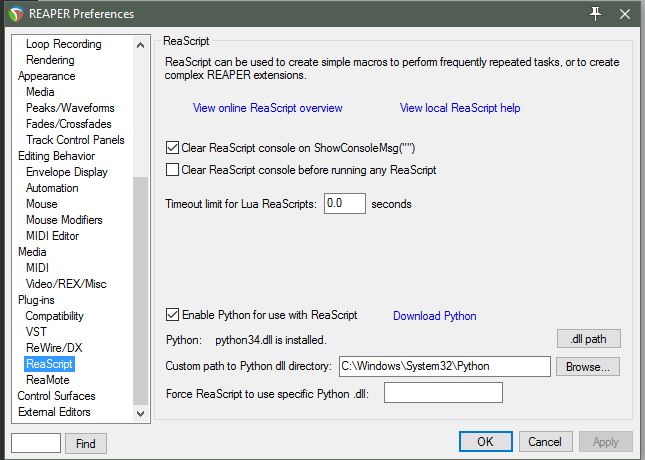
Task: Click Browse for Python dll directory
Action: pos(588,366)
